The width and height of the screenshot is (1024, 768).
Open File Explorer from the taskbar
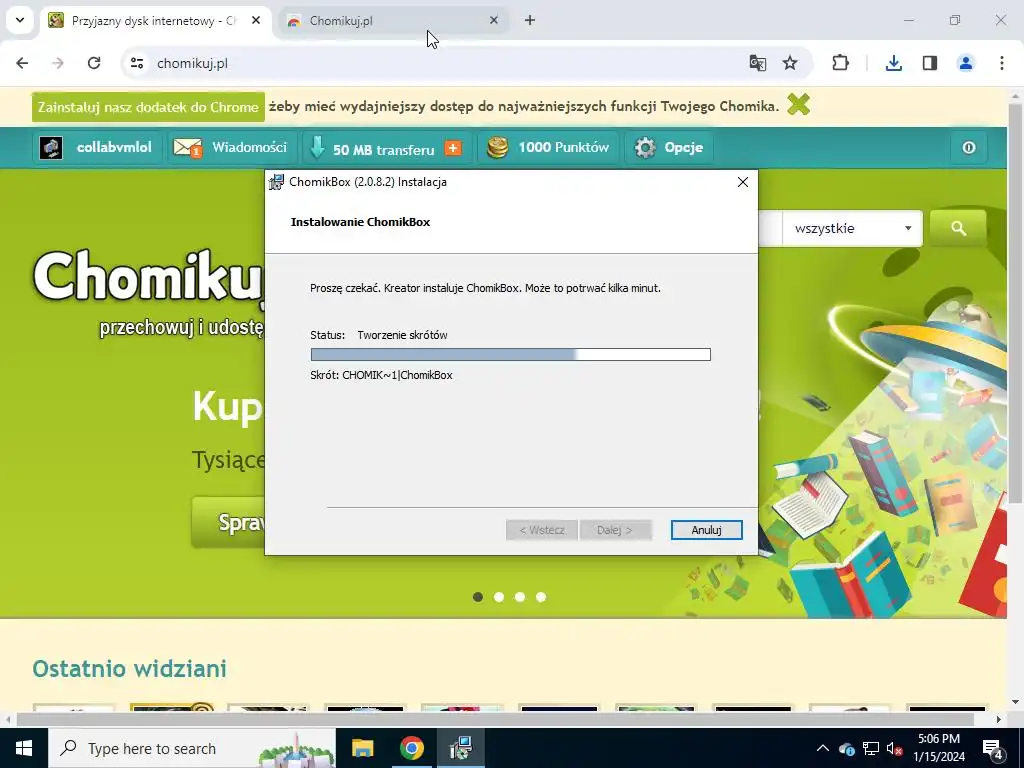pos(362,748)
